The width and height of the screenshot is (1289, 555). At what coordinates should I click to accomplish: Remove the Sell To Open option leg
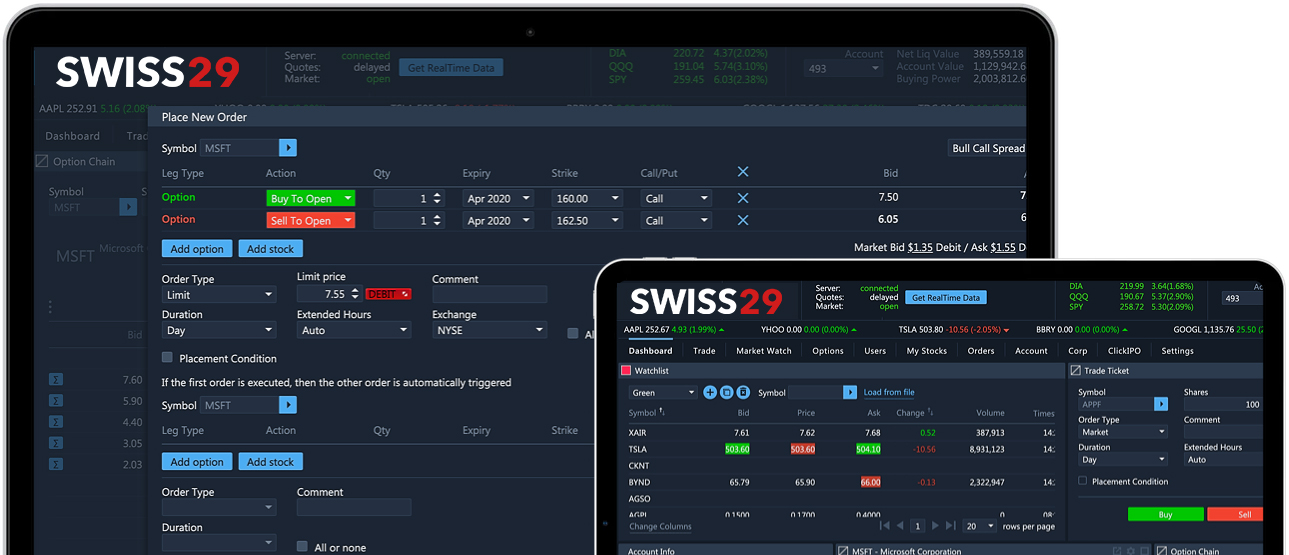coord(743,220)
